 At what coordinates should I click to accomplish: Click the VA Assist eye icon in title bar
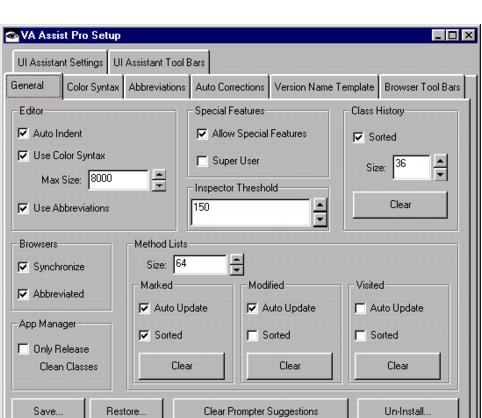(x=12, y=35)
